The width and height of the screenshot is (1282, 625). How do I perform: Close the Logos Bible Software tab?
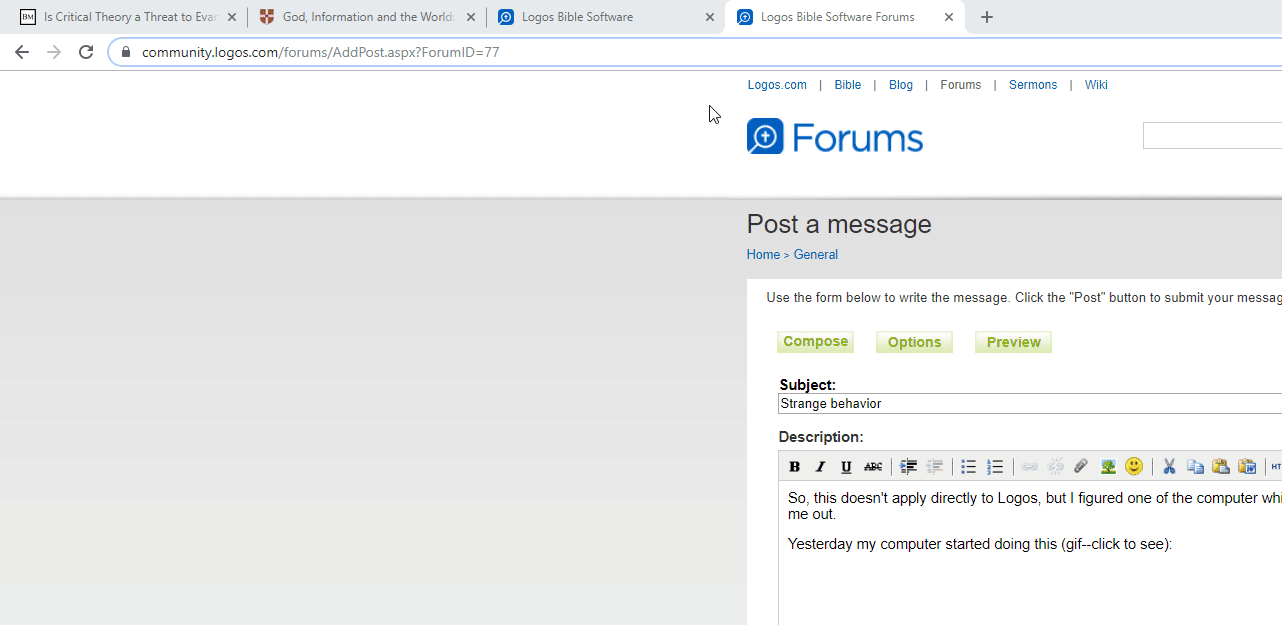click(710, 17)
